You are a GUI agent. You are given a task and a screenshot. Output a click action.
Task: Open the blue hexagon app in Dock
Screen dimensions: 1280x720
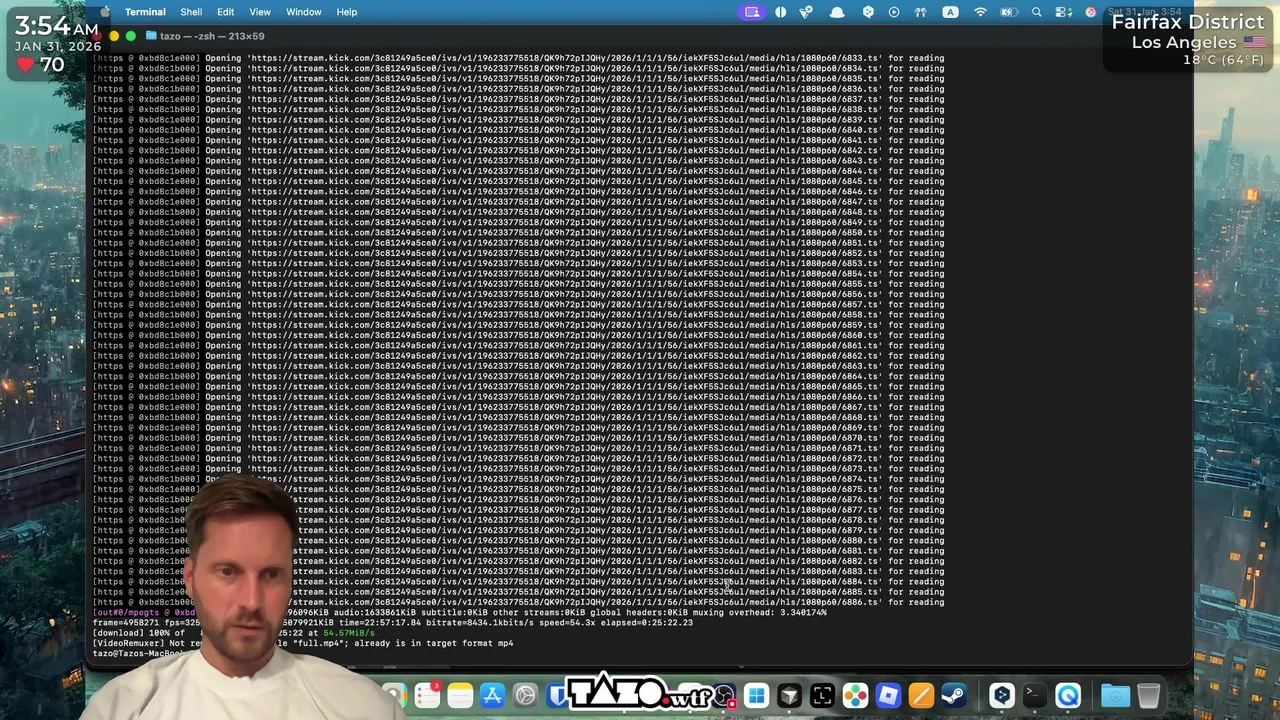coord(1002,695)
